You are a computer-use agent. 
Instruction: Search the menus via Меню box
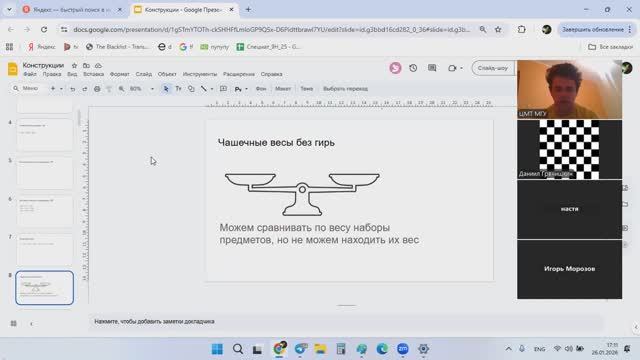coord(29,89)
